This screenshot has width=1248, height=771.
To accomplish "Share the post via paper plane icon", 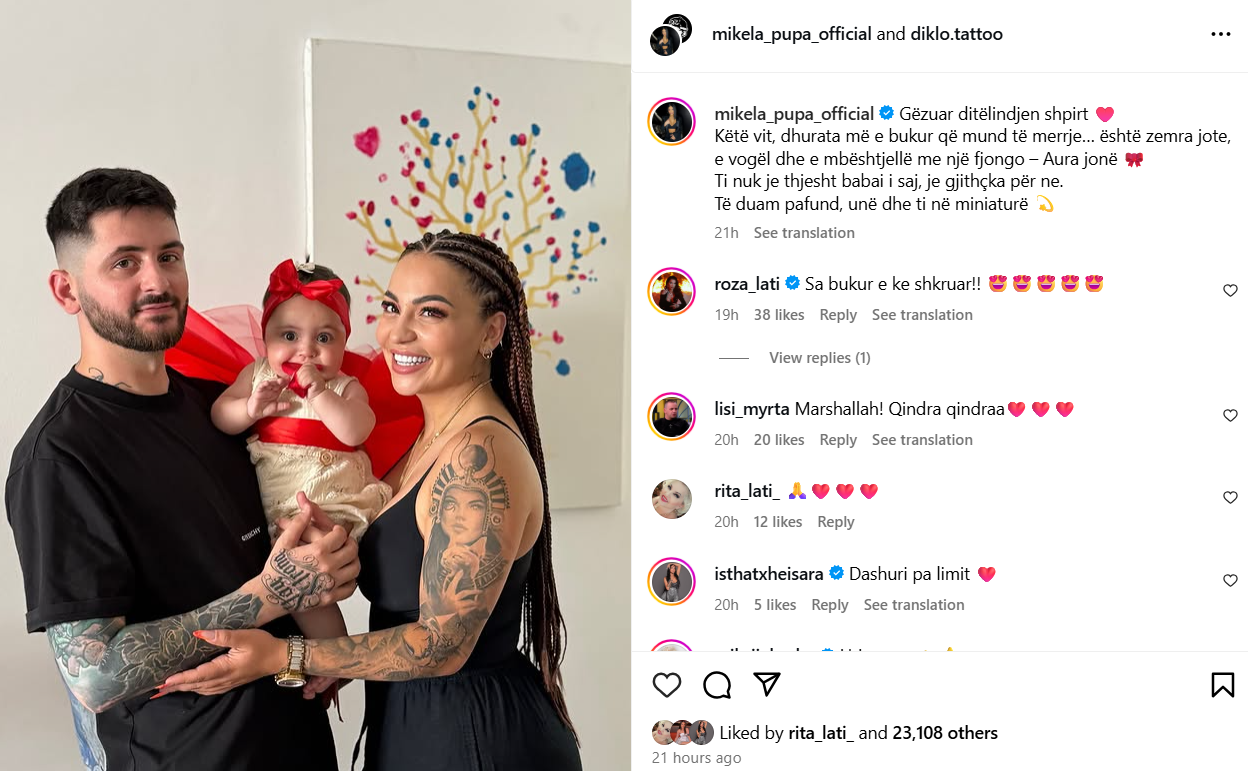I will tap(767, 684).
